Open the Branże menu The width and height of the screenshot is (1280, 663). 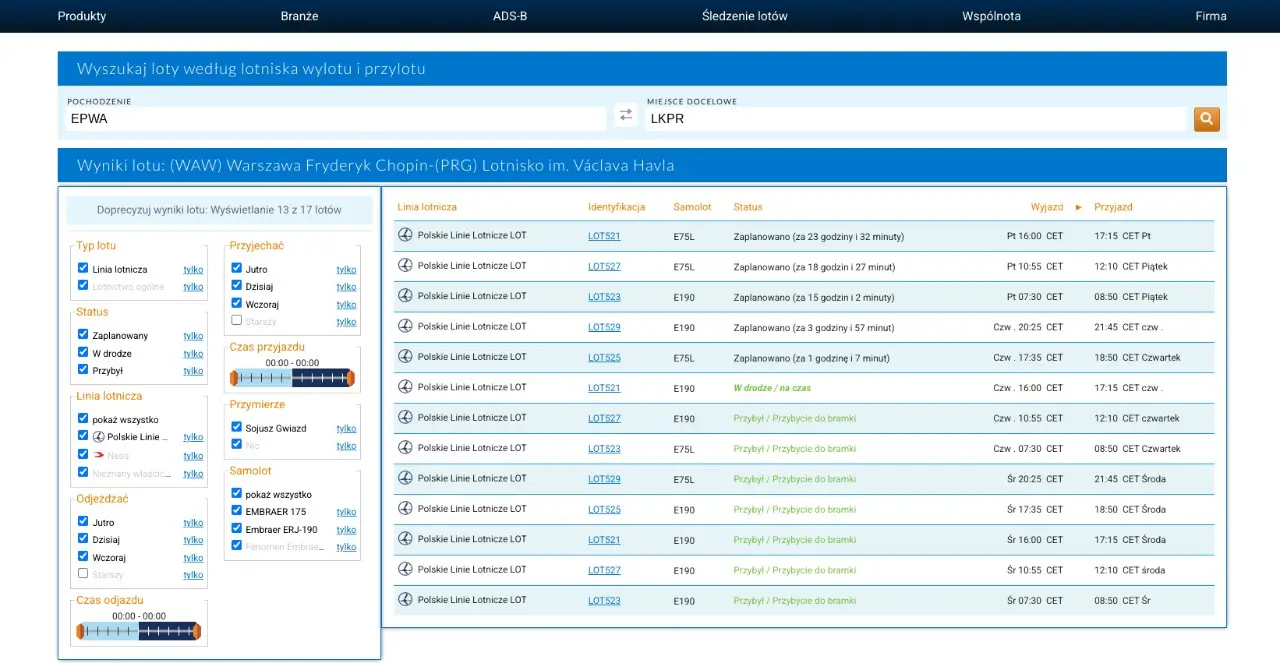click(300, 16)
